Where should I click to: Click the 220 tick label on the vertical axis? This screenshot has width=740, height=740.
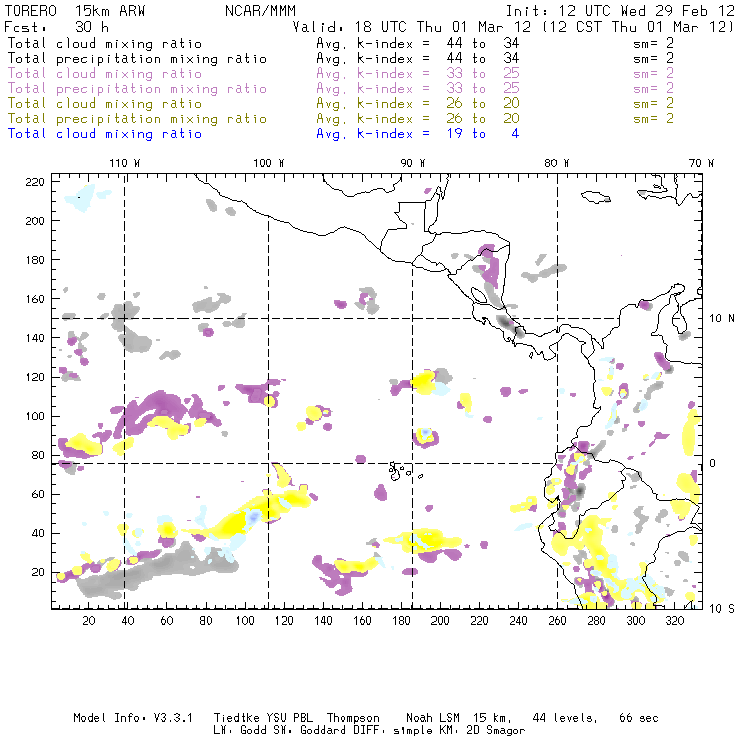[x=36, y=182]
